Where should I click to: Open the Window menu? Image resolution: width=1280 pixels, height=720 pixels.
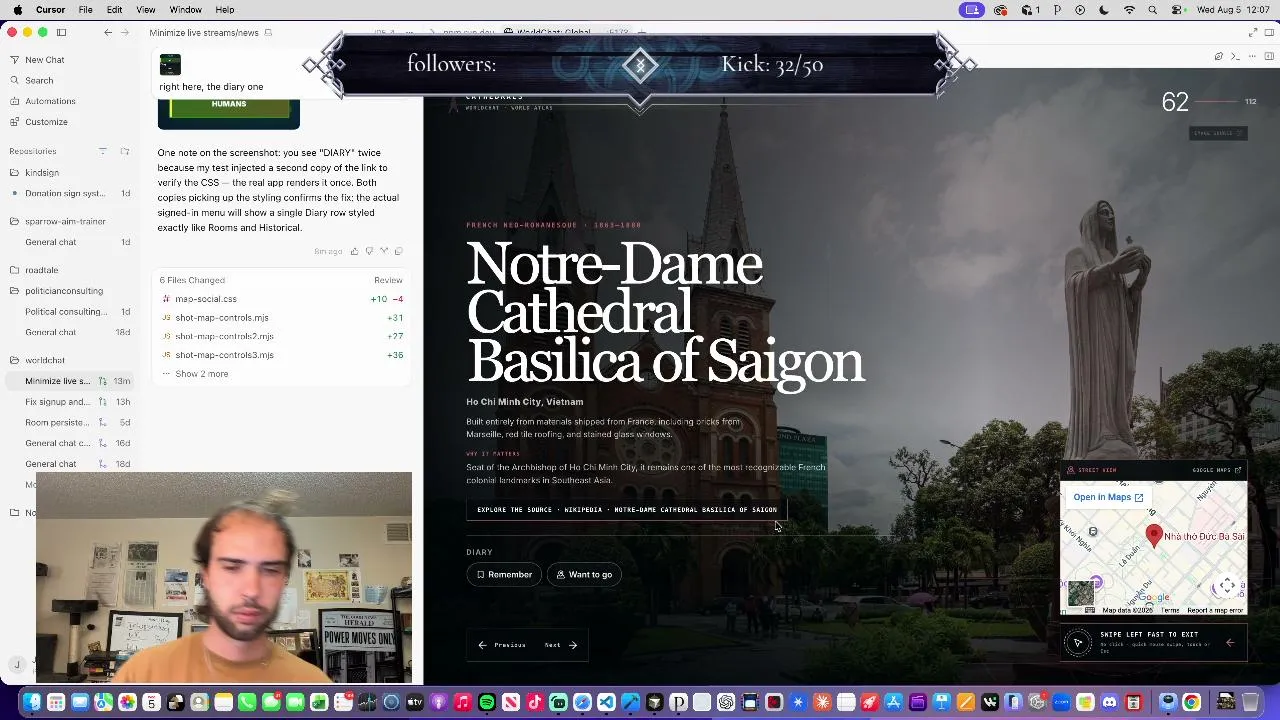point(185,10)
